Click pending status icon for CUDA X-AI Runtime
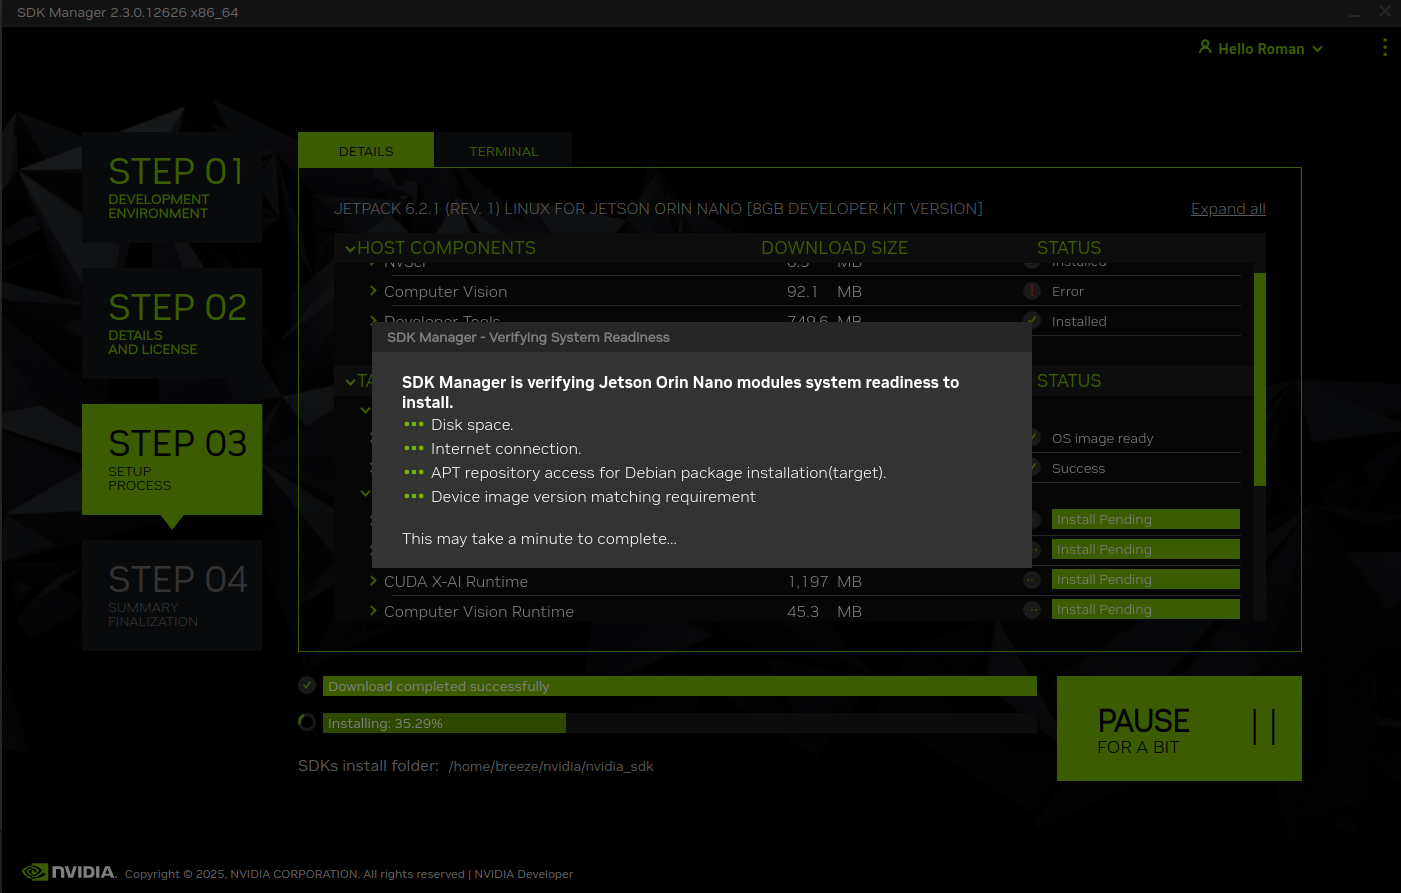1401x893 pixels. click(1032, 580)
